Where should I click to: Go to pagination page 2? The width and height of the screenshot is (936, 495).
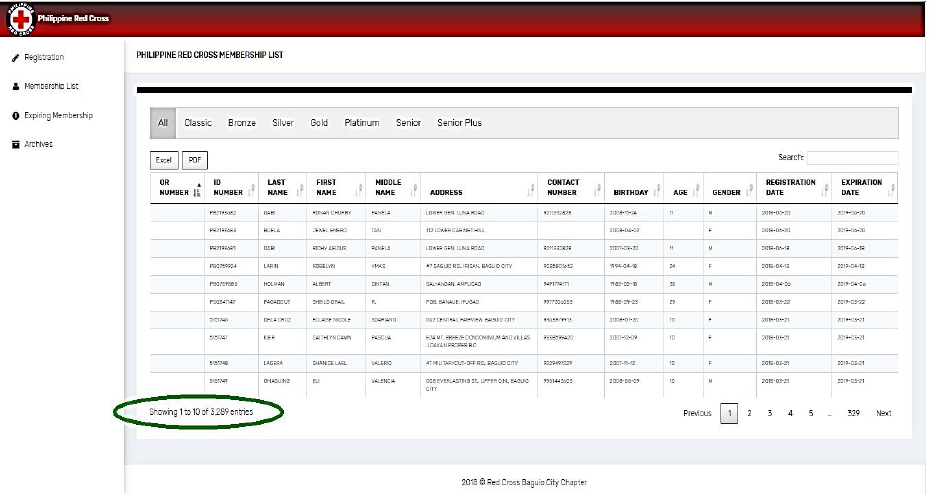pyautogui.click(x=749, y=413)
